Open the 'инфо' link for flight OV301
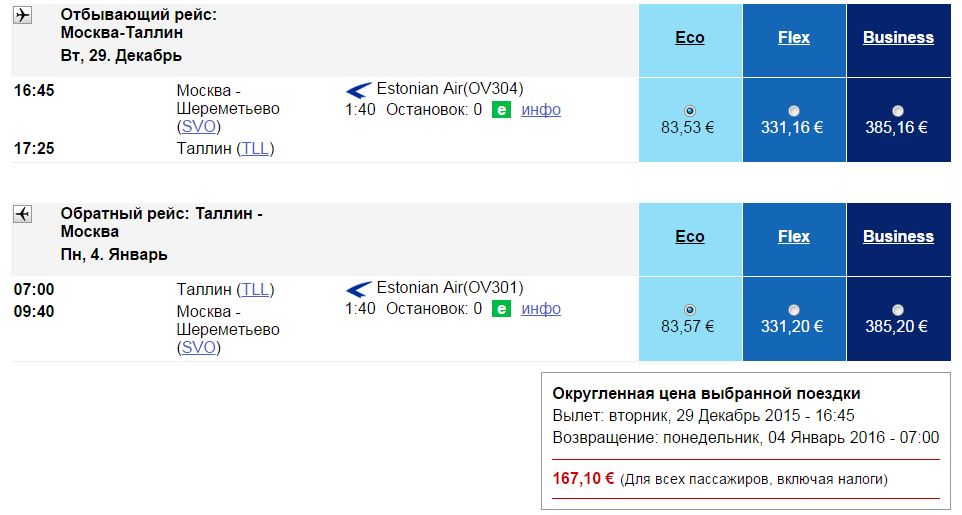The width and height of the screenshot is (962, 515). (541, 309)
